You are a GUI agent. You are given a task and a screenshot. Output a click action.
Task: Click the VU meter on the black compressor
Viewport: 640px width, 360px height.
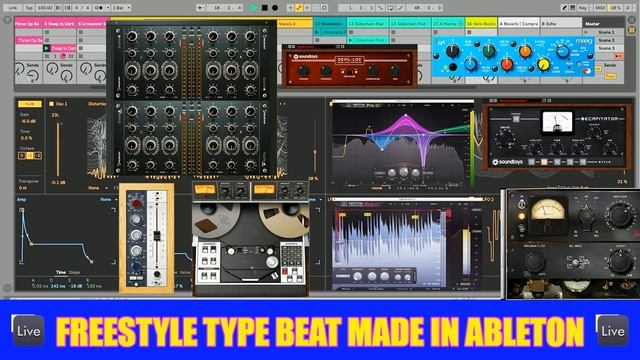point(548,211)
